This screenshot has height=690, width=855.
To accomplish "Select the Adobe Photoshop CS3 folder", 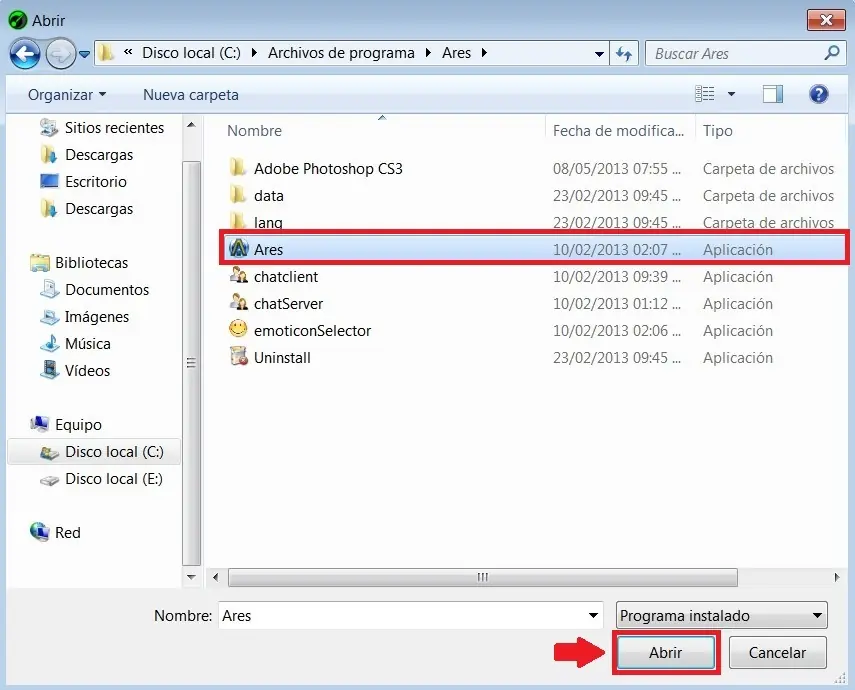I will pos(328,169).
